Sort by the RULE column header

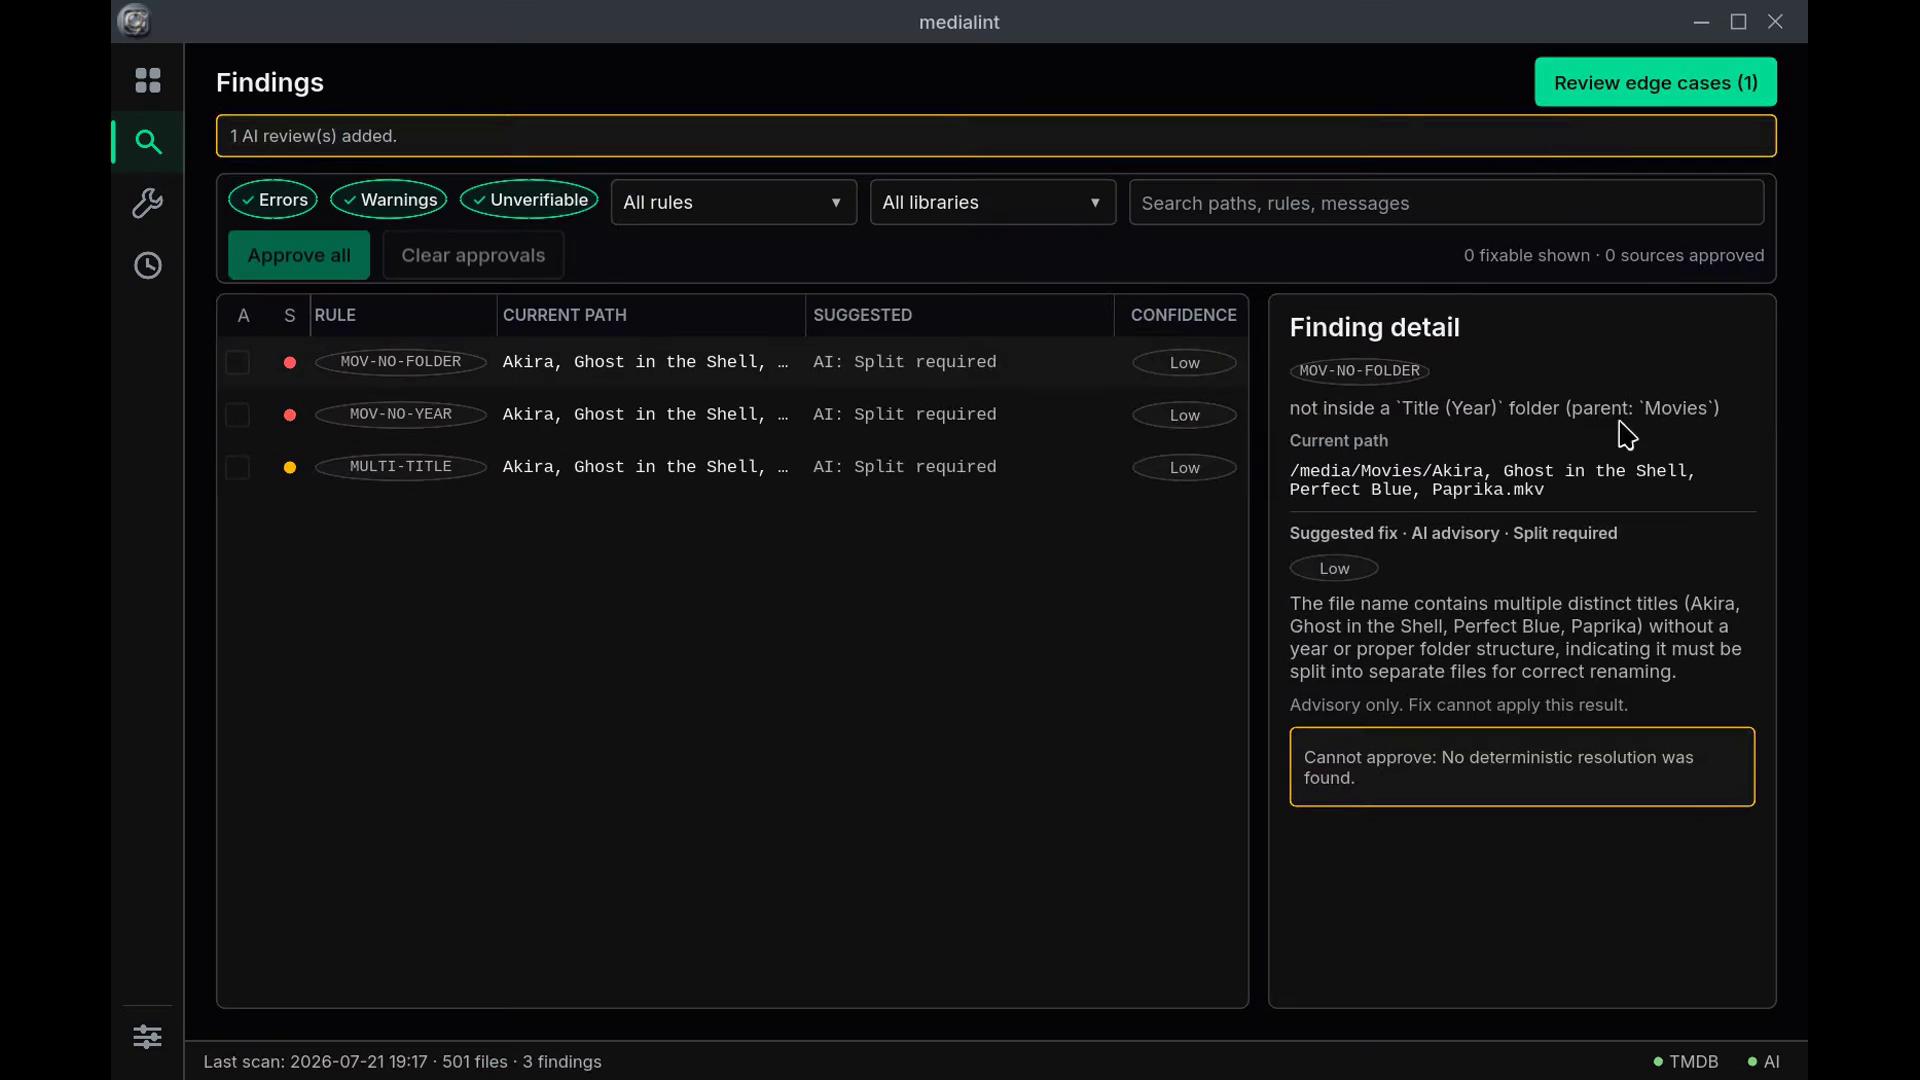point(335,315)
